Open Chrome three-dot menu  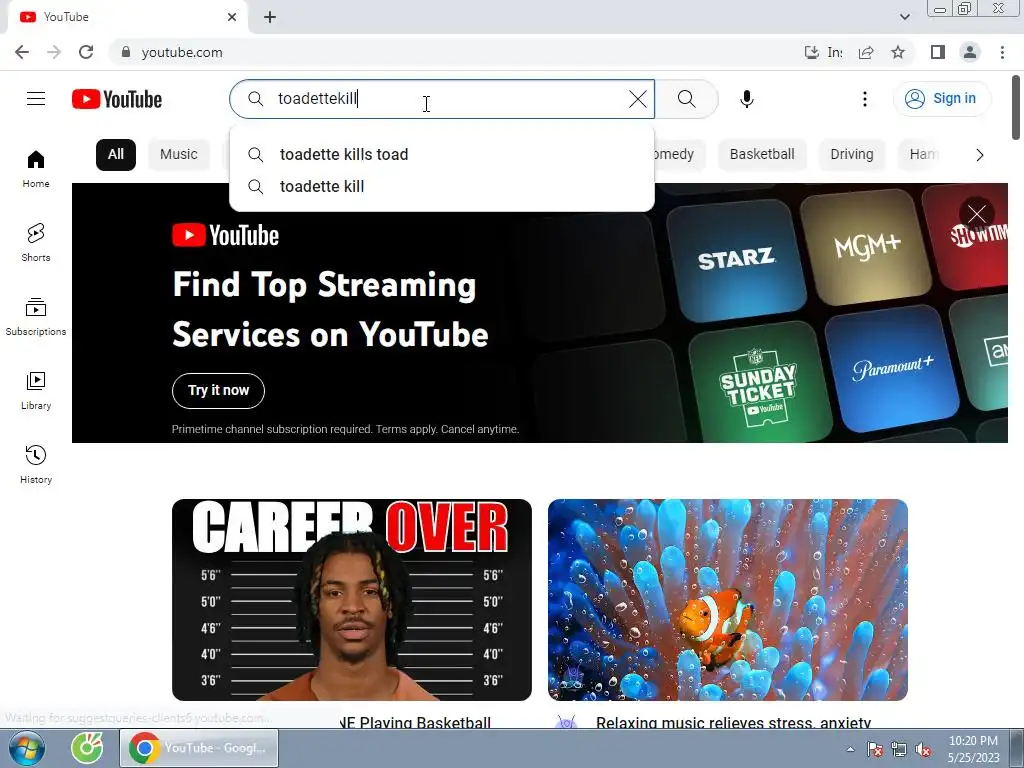click(x=1002, y=52)
